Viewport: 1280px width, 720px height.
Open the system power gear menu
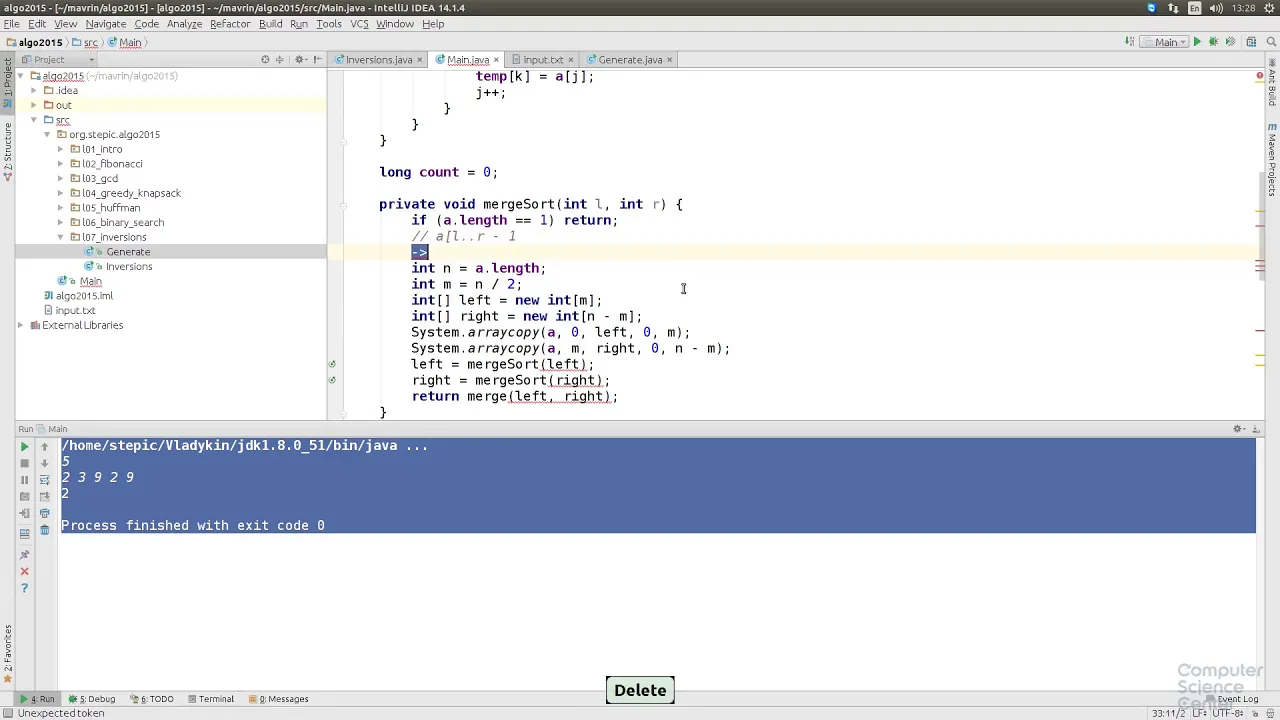(x=1270, y=8)
